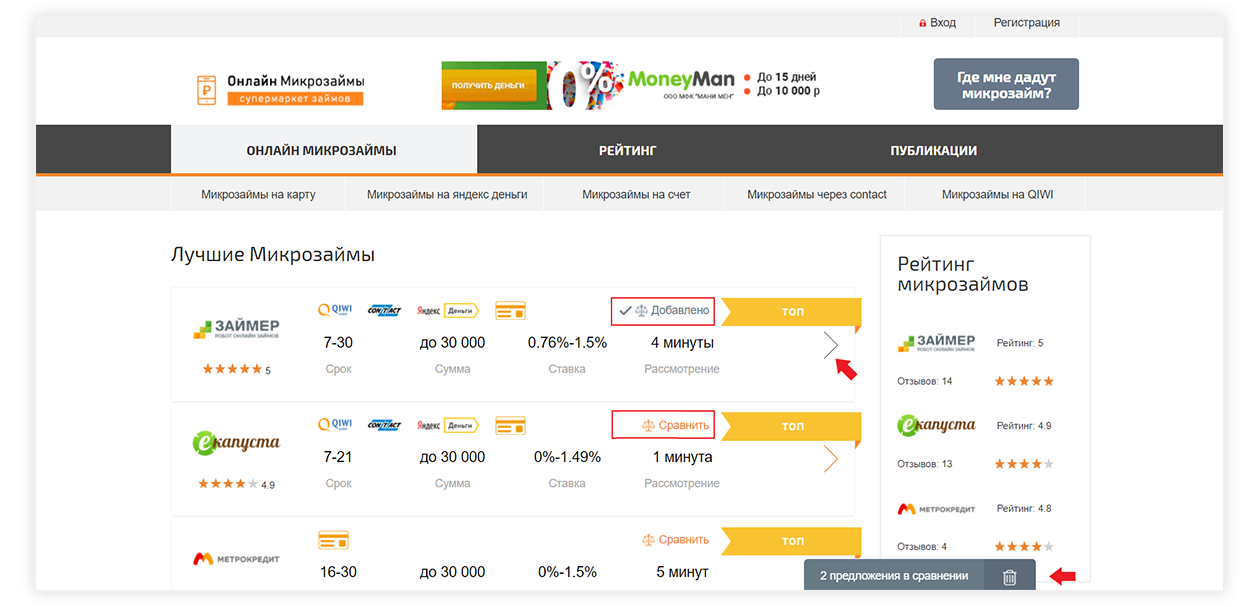Open the Рейтинг tab
The image size is (1258, 607).
click(627, 151)
